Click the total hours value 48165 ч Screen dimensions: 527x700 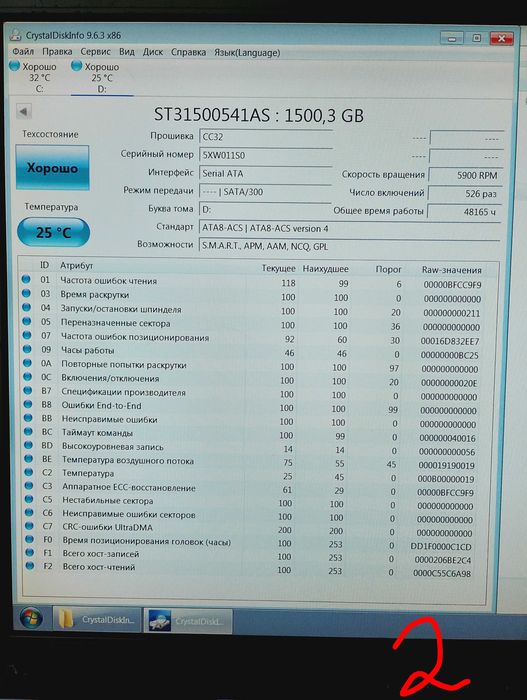(x=464, y=212)
